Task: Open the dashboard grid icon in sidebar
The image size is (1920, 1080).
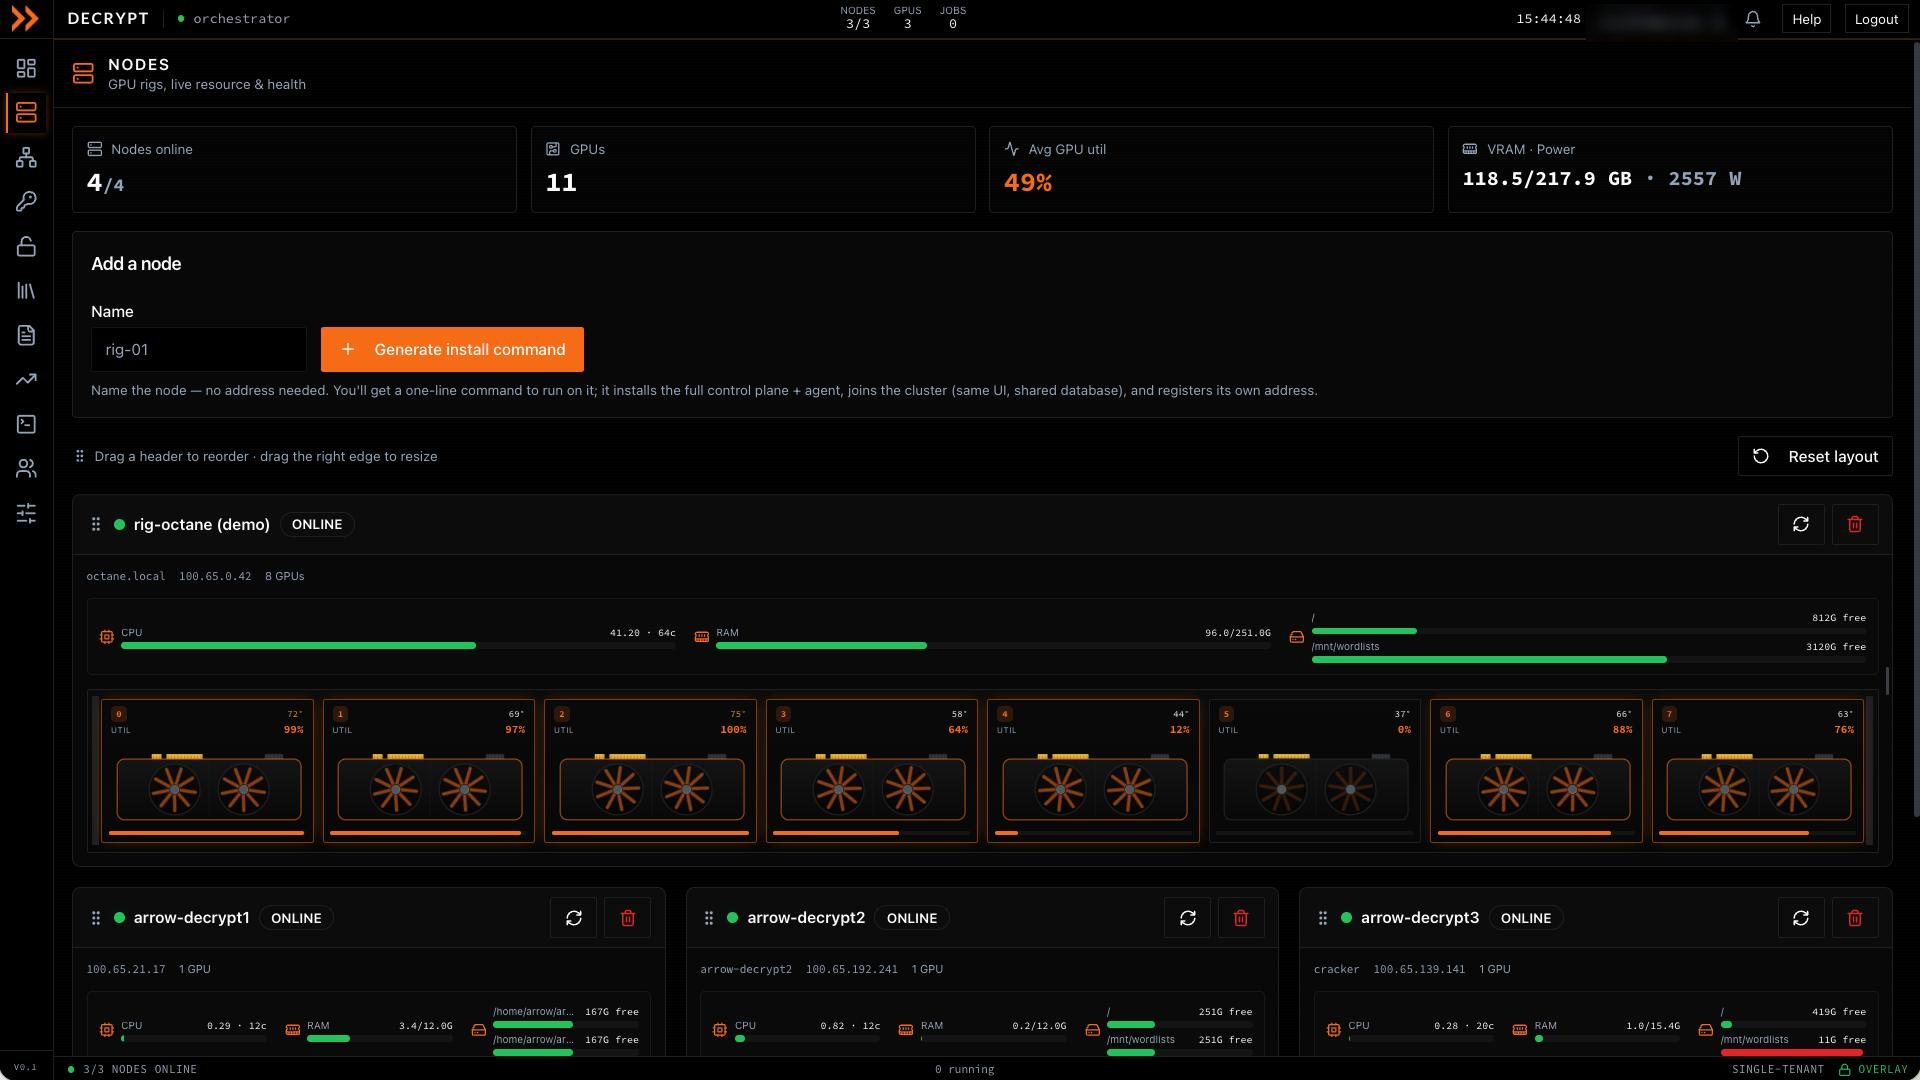Action: pyautogui.click(x=26, y=68)
